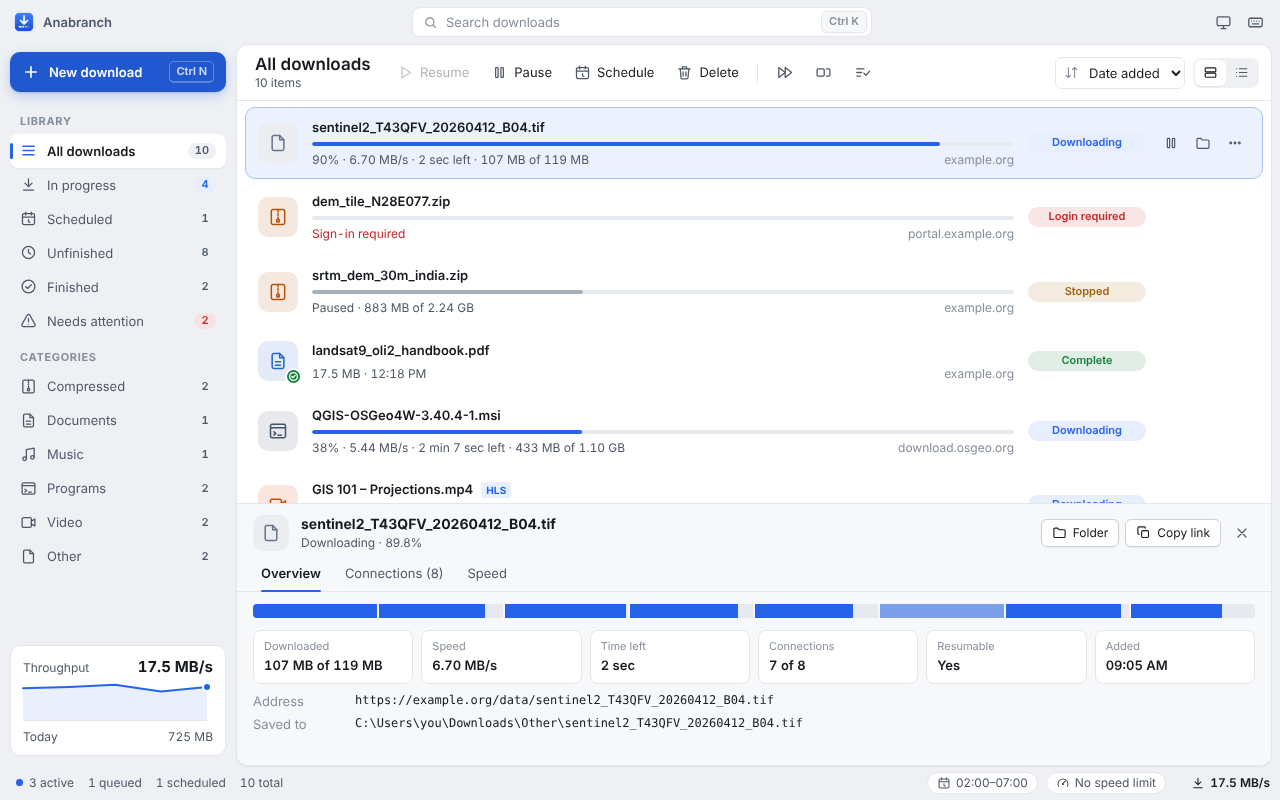The width and height of the screenshot is (1280, 800).
Task: Click the Search downloads field
Action: pos(642,22)
